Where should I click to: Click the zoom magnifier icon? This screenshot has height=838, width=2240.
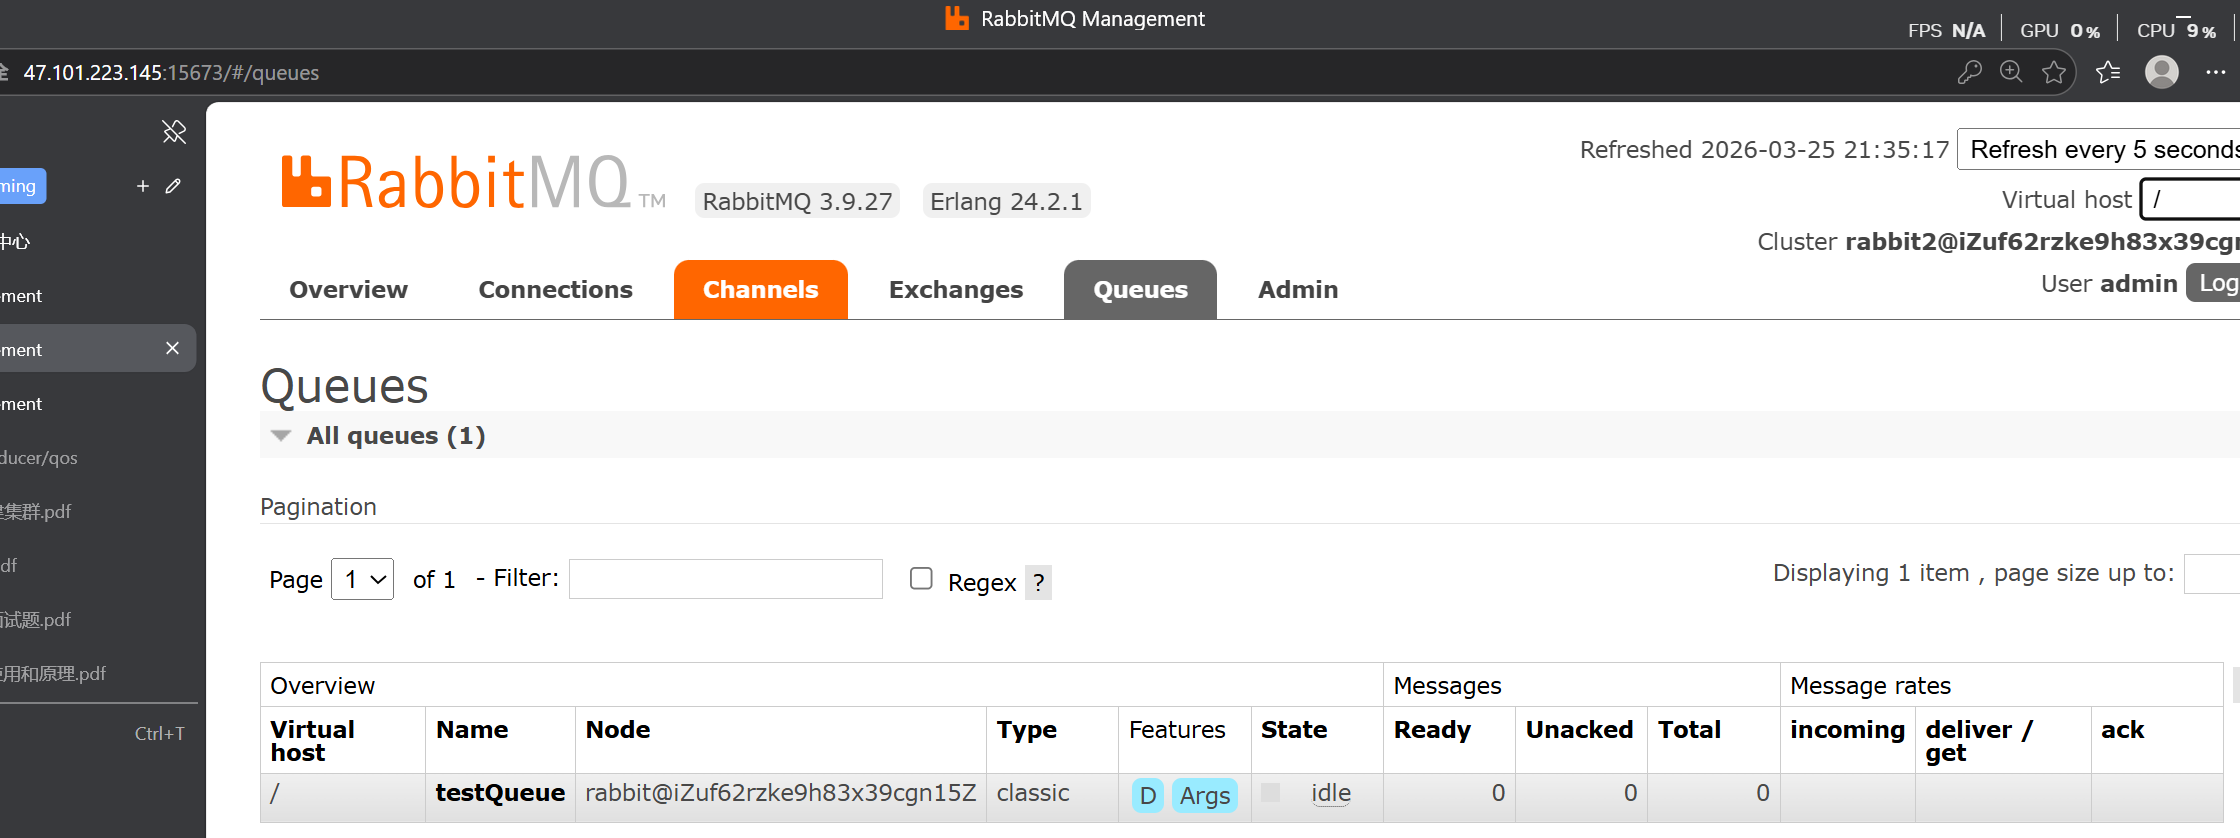pyautogui.click(x=2011, y=72)
